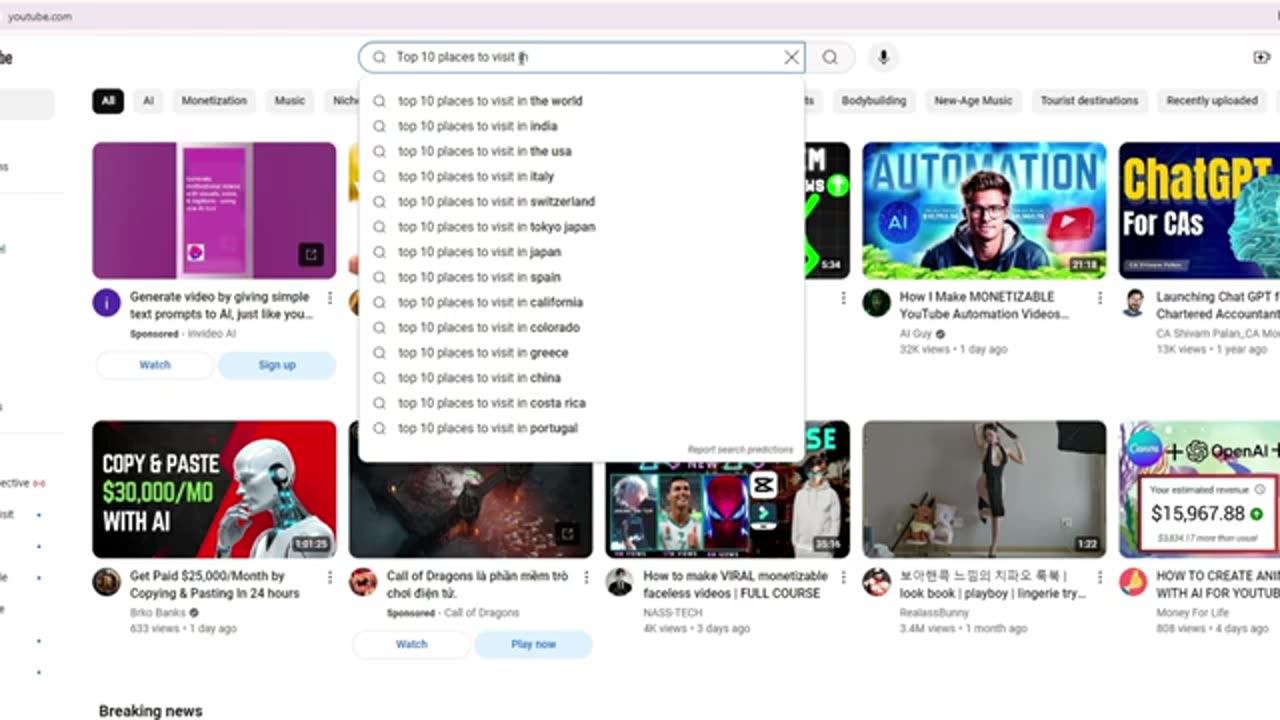Click the youtube.com address bar text
1280x720 pixels.
pyautogui.click(x=39, y=17)
